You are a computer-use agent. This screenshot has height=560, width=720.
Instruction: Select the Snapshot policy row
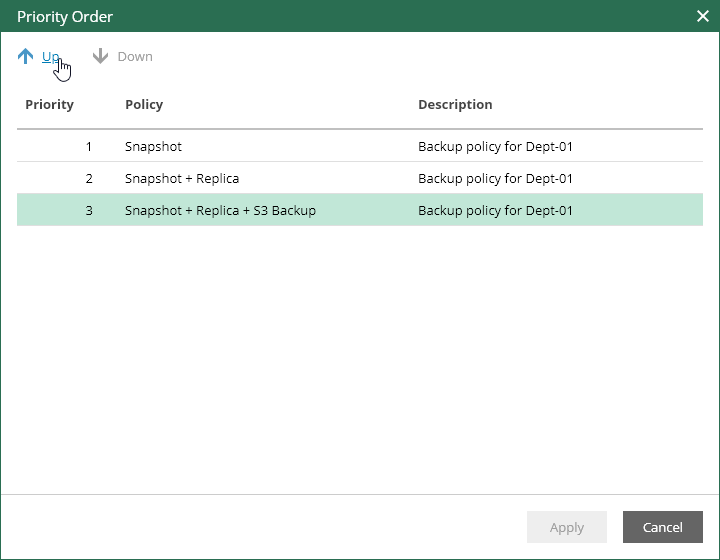click(x=360, y=146)
